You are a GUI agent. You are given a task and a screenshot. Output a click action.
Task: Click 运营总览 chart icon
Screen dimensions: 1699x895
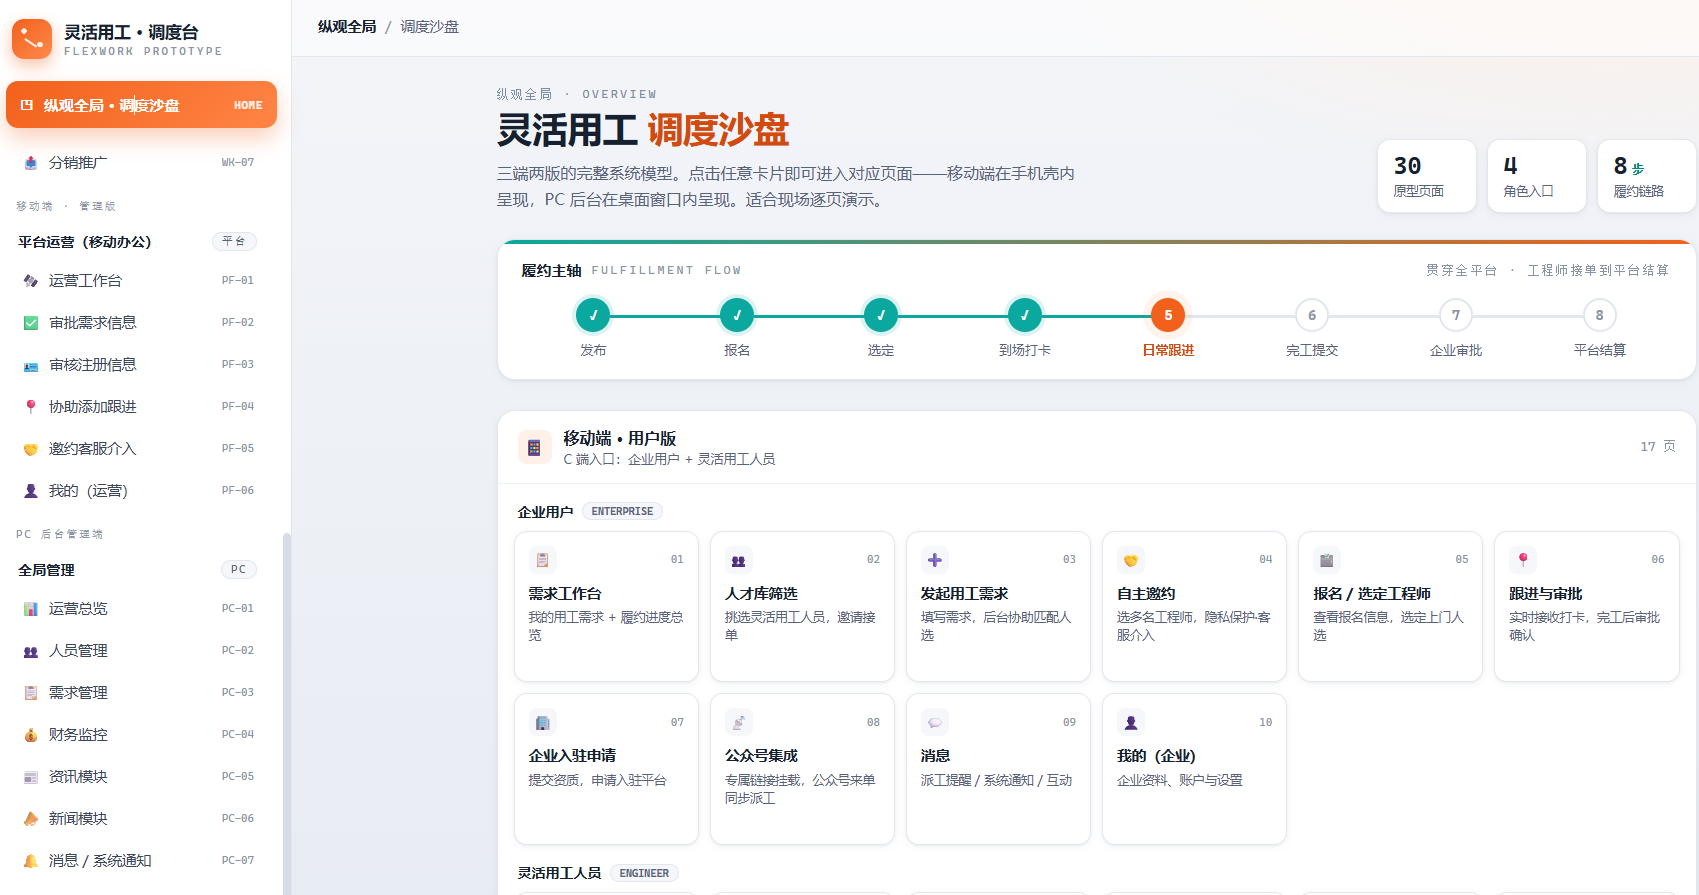[x=31, y=609]
